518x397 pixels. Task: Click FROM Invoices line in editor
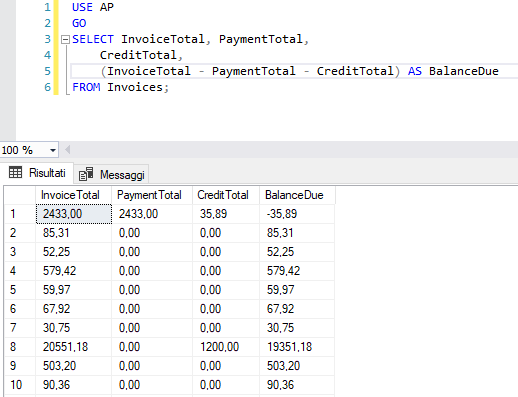[x=121, y=87]
